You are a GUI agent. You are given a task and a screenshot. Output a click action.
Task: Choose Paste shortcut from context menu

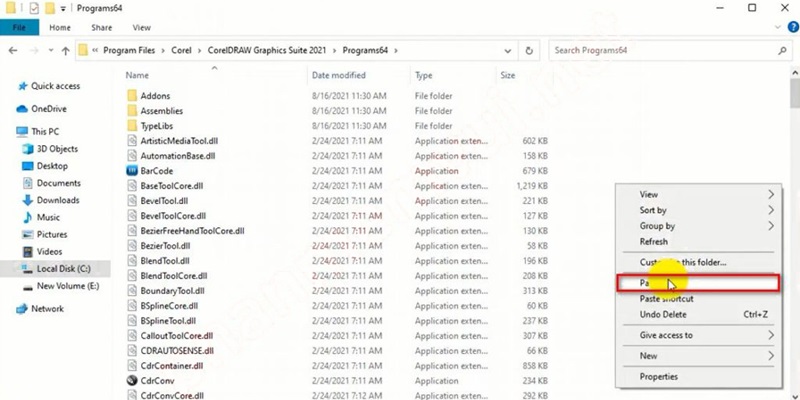[x=699, y=299]
